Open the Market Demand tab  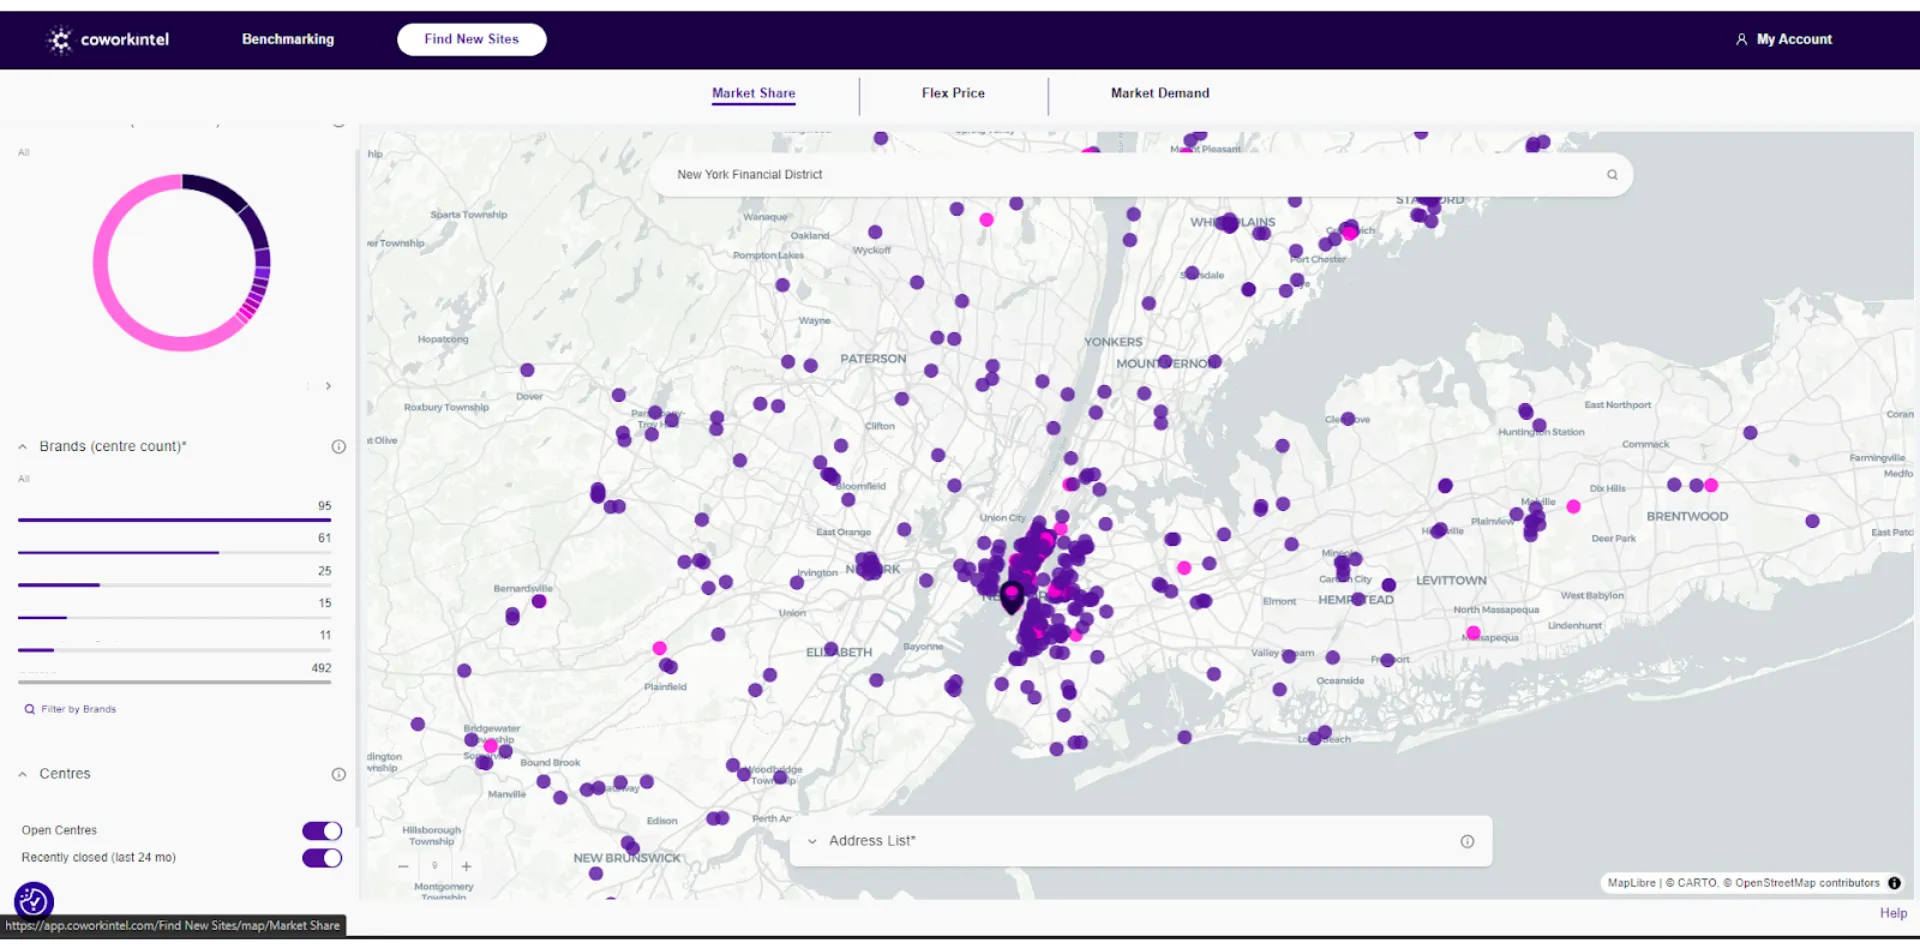click(1160, 93)
